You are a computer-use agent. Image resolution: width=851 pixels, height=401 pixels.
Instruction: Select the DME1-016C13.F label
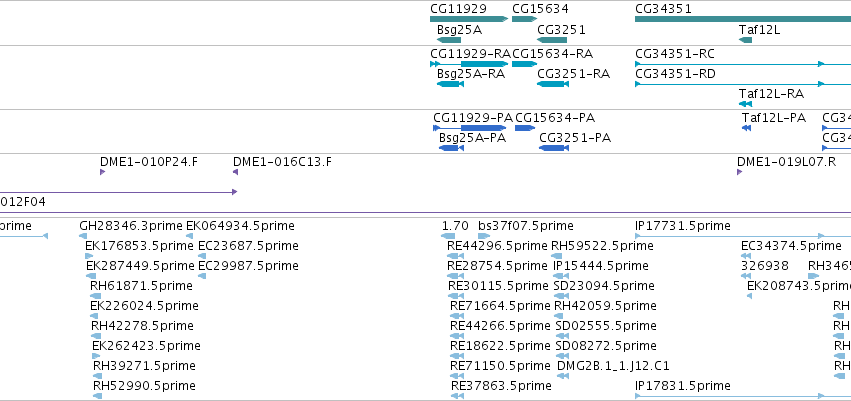click(x=282, y=161)
